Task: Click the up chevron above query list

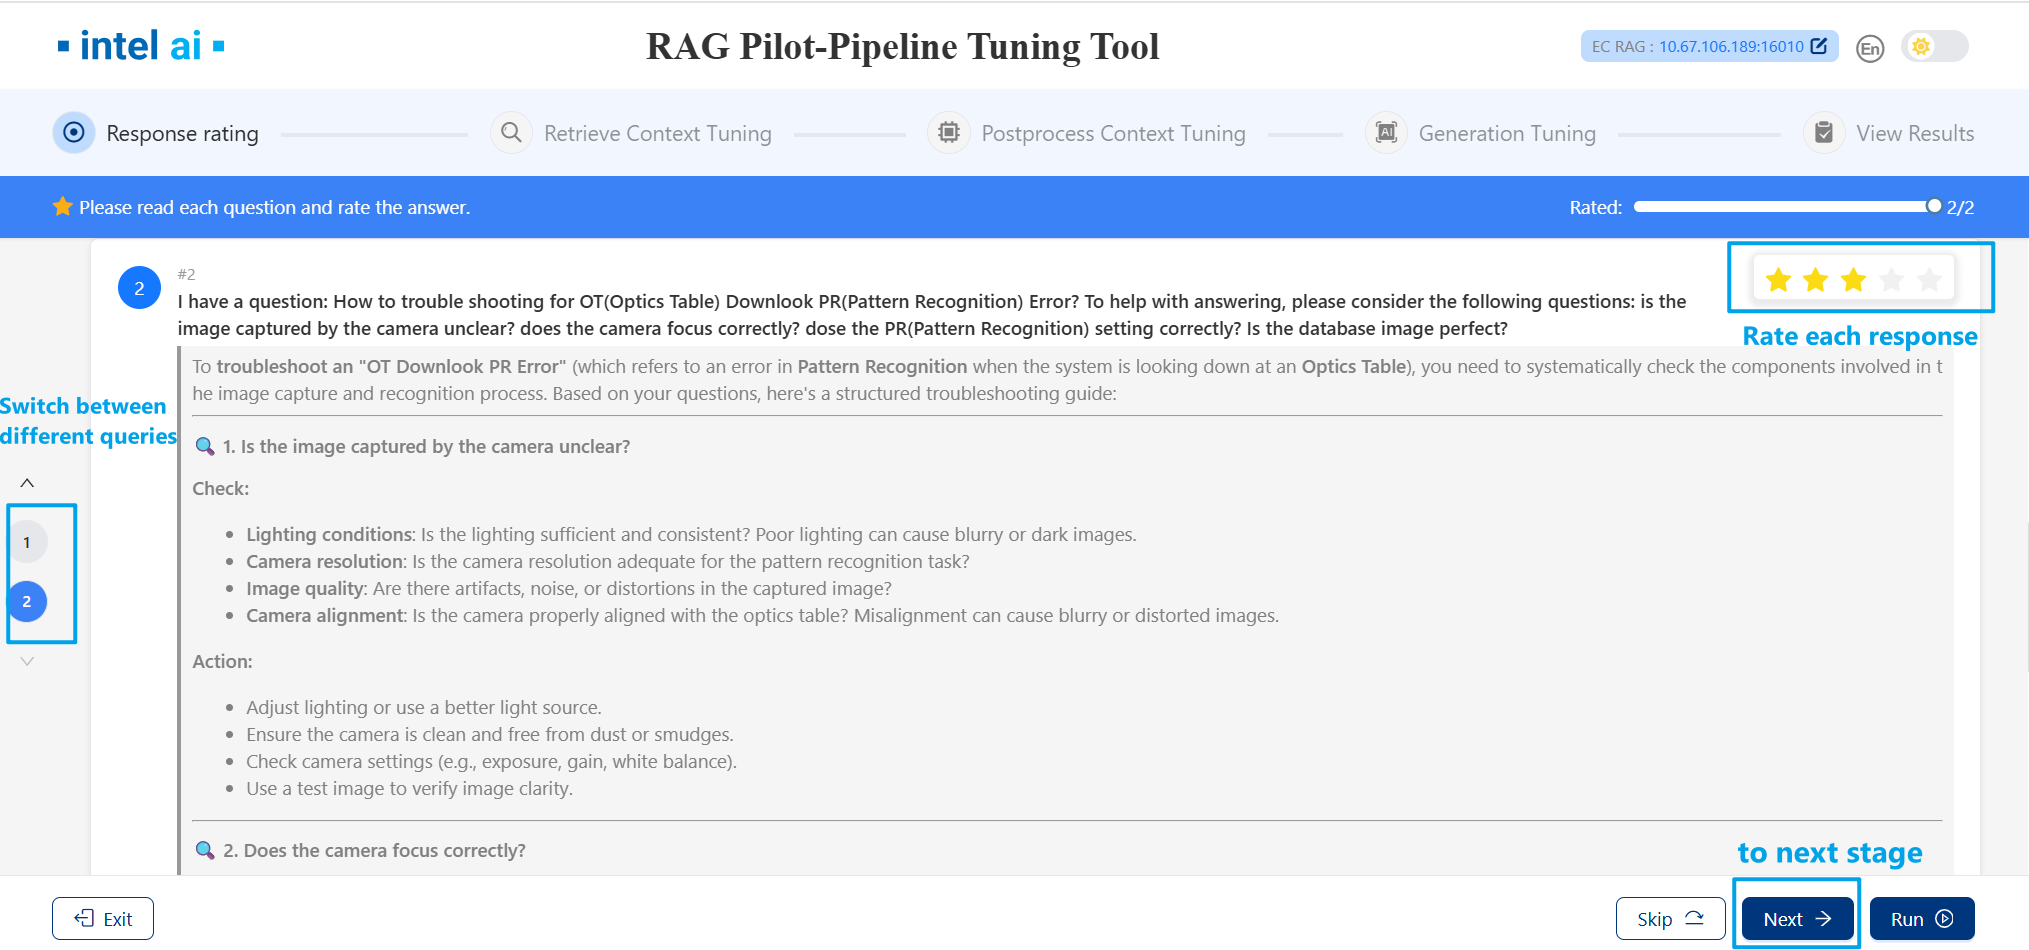Action: pyautogui.click(x=27, y=483)
